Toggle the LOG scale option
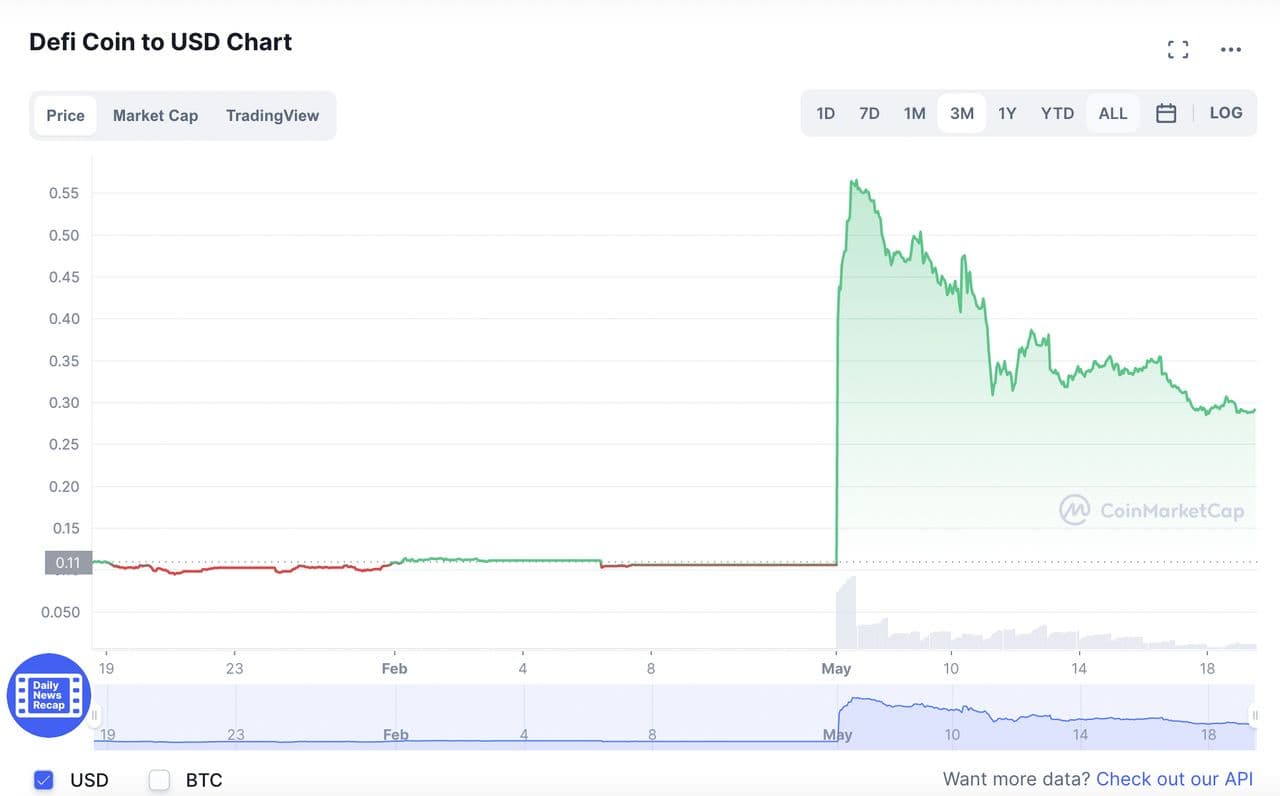The image size is (1280, 796). pyautogui.click(x=1226, y=113)
